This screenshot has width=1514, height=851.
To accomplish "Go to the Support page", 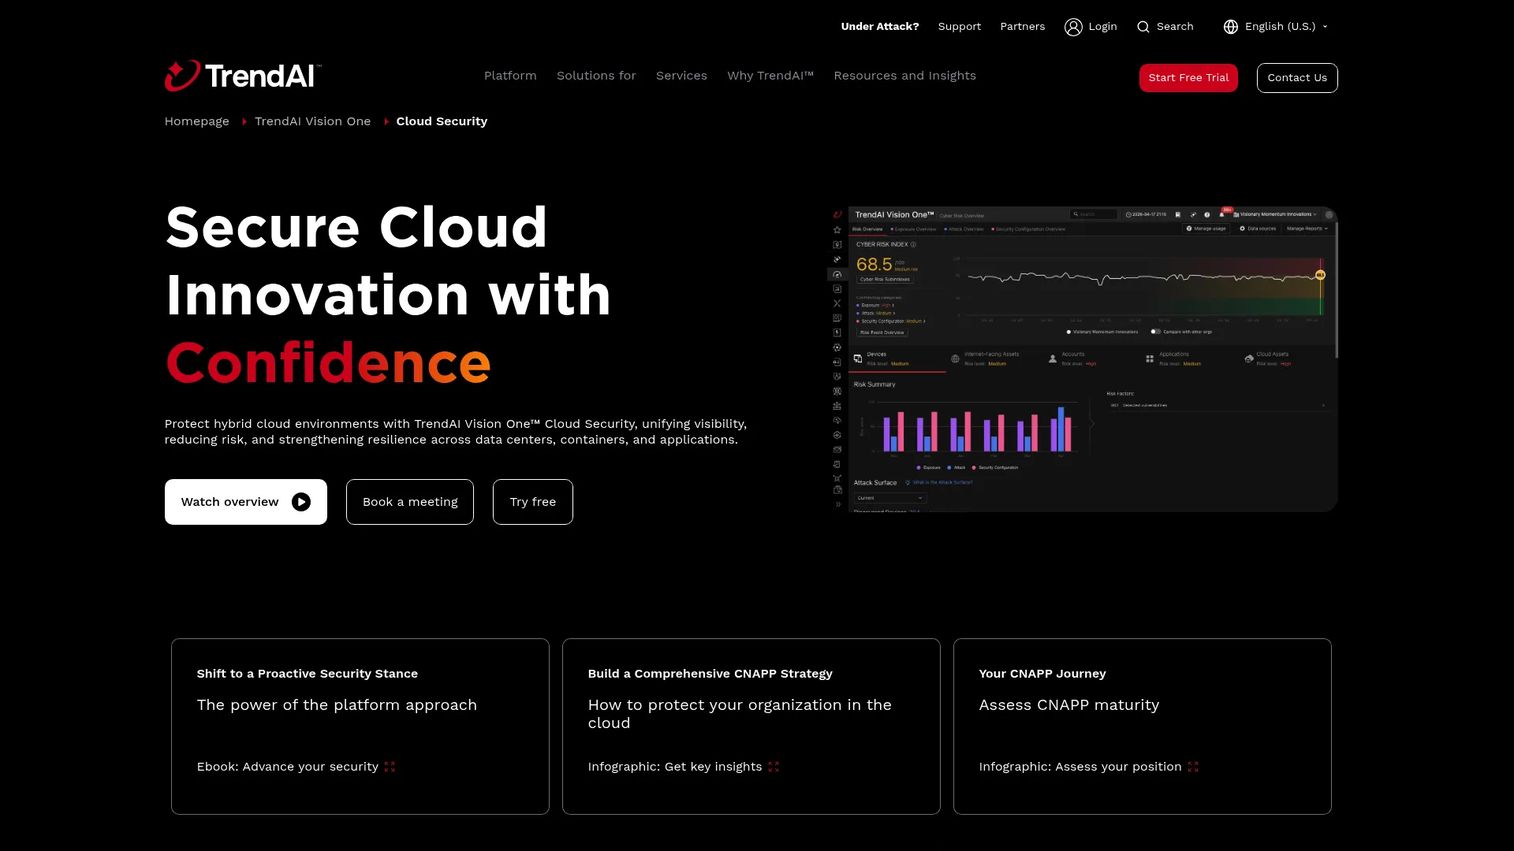I will coord(959,27).
